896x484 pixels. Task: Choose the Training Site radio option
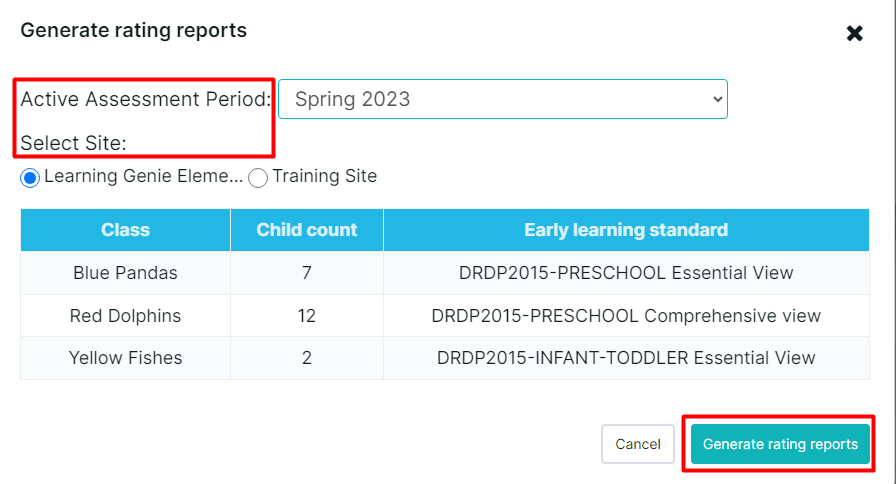[258, 177]
